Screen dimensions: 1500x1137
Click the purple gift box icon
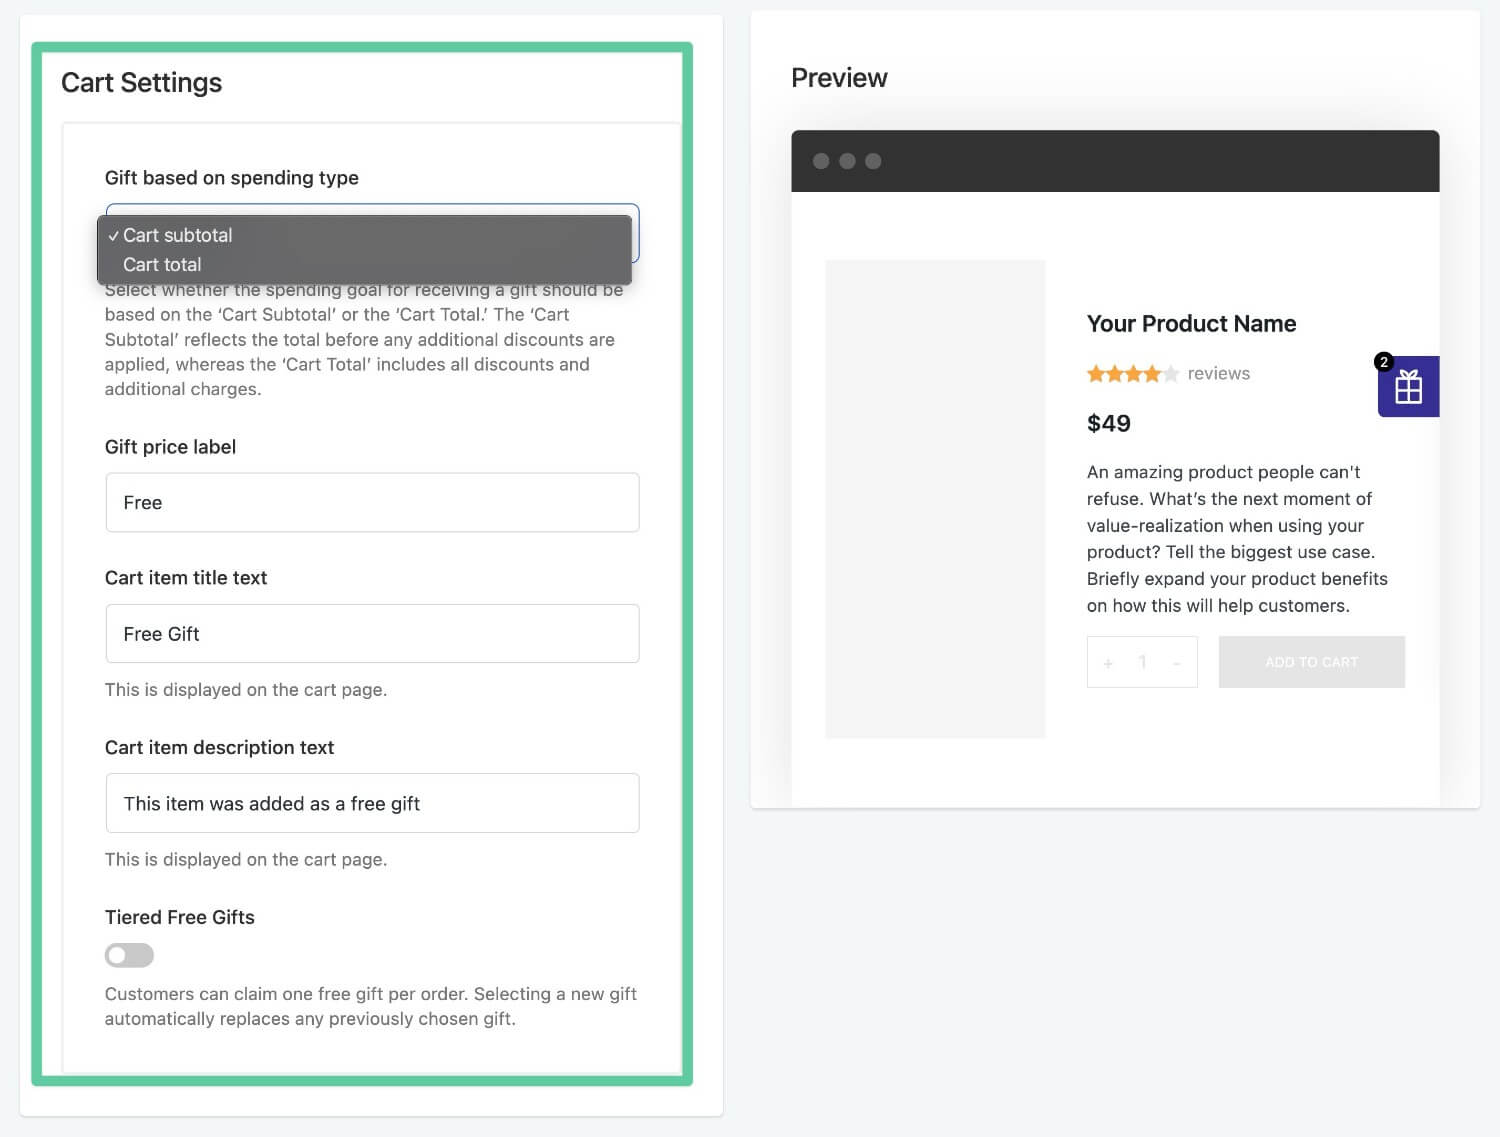[1408, 387]
